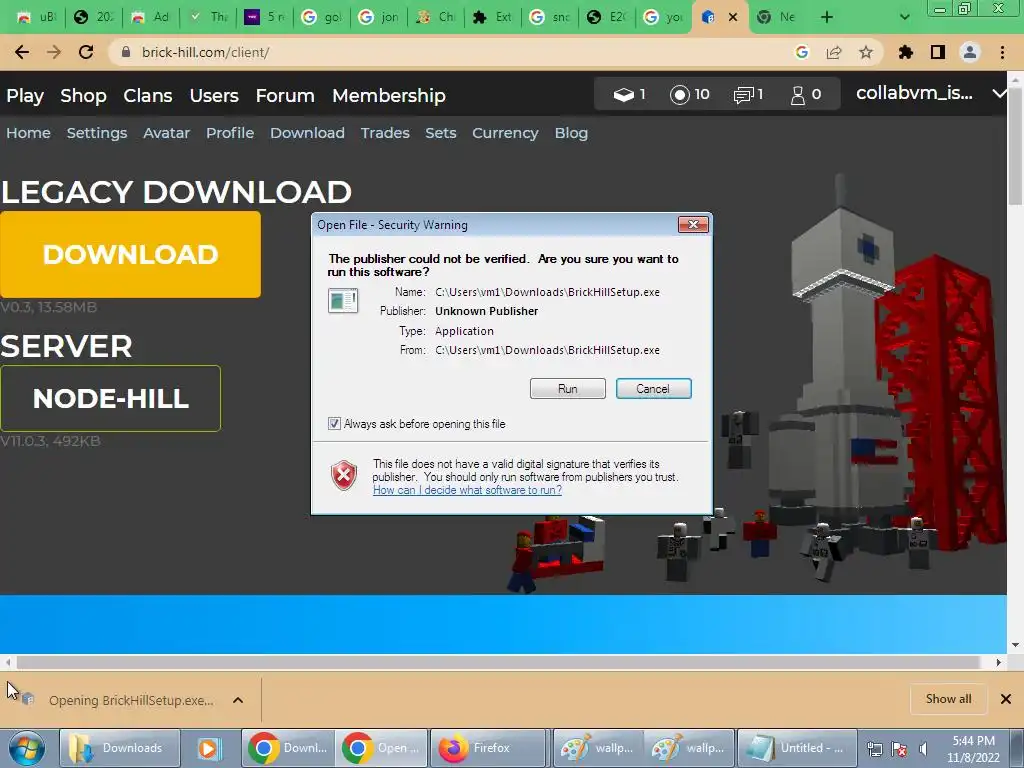Viewport: 1024px width, 768px height.
Task: Open the Sets page link
Action: (441, 133)
